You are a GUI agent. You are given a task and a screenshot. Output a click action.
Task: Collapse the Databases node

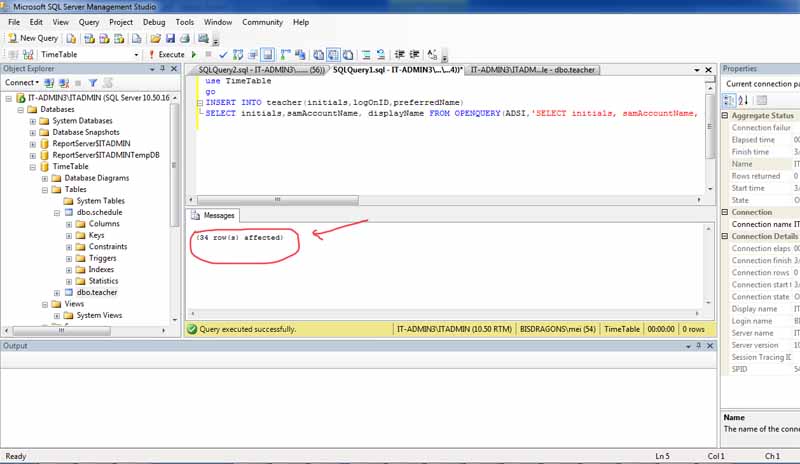20,110
